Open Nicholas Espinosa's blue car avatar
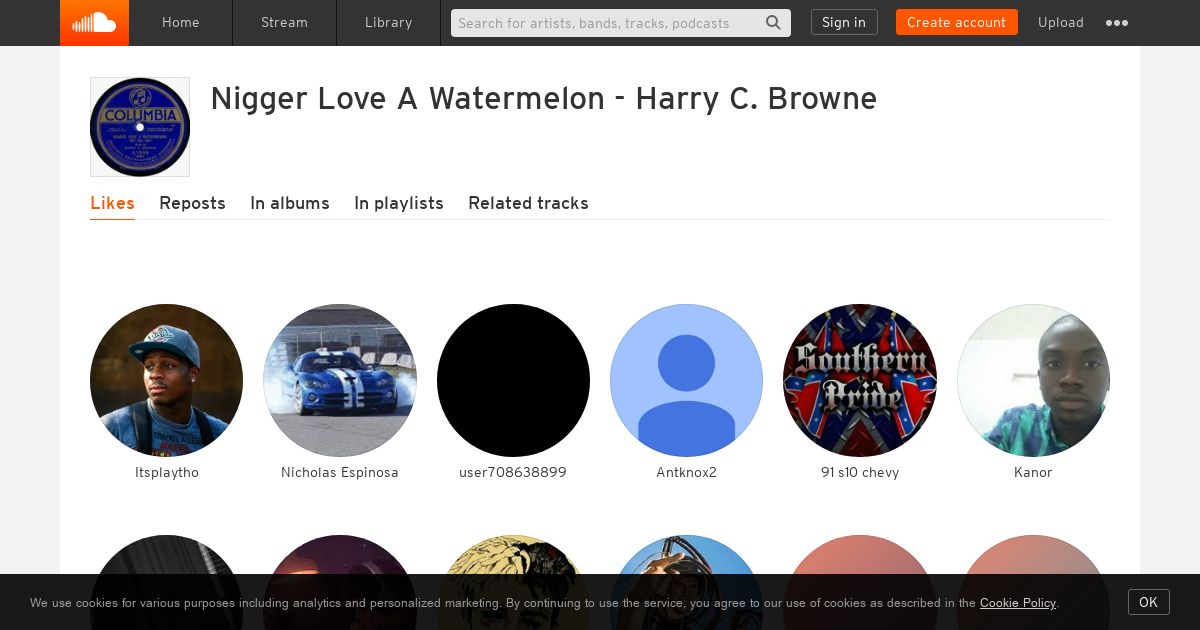The image size is (1200, 630). click(340, 380)
